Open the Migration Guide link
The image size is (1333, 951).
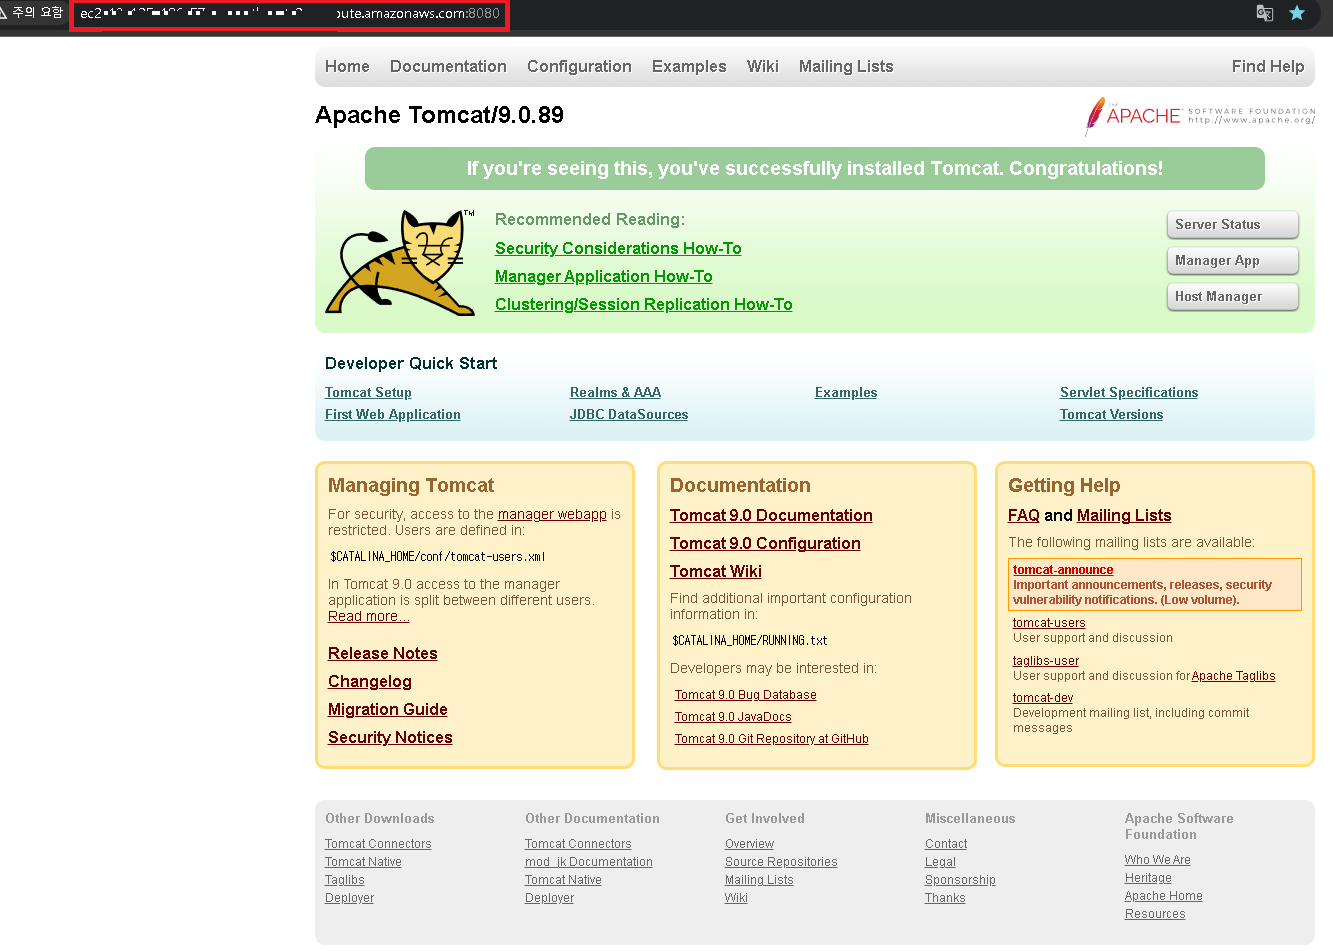[388, 709]
